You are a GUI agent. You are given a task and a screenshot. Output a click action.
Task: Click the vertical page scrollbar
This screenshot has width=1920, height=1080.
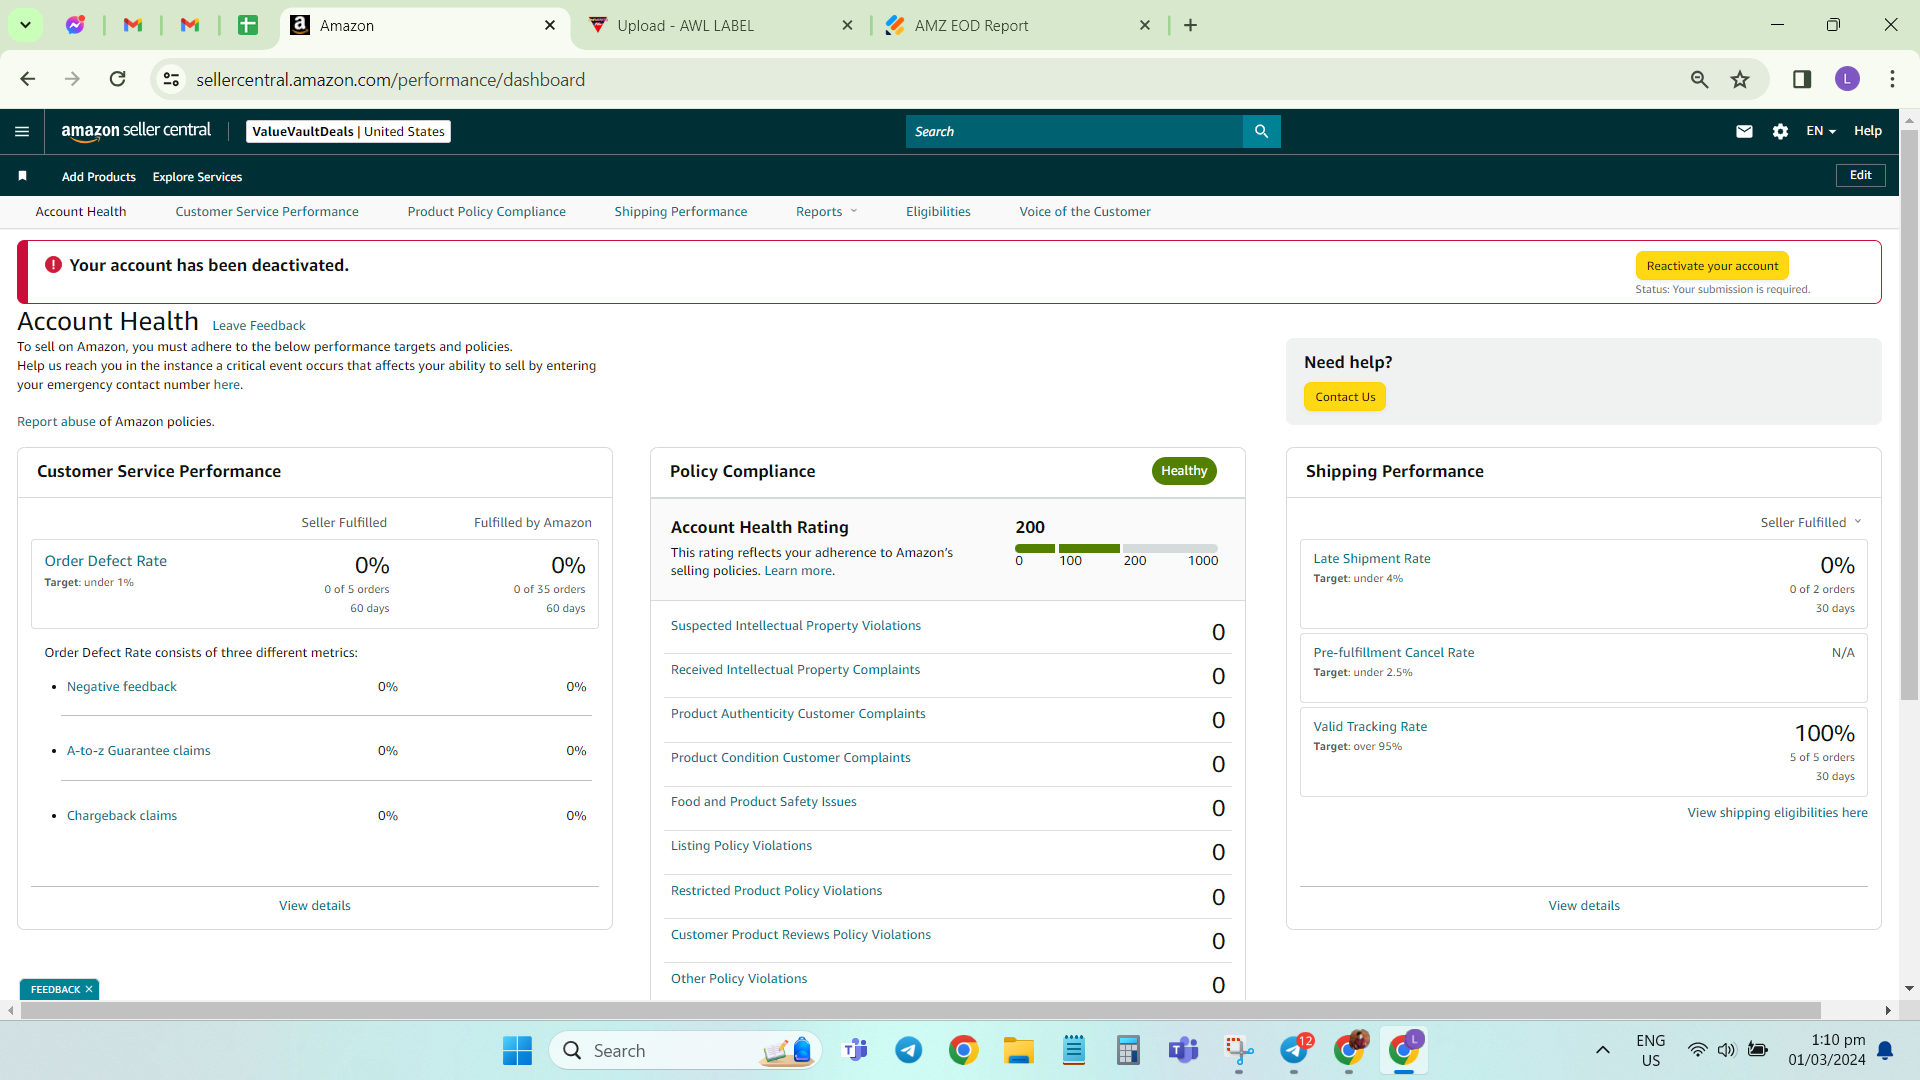click(1909, 415)
